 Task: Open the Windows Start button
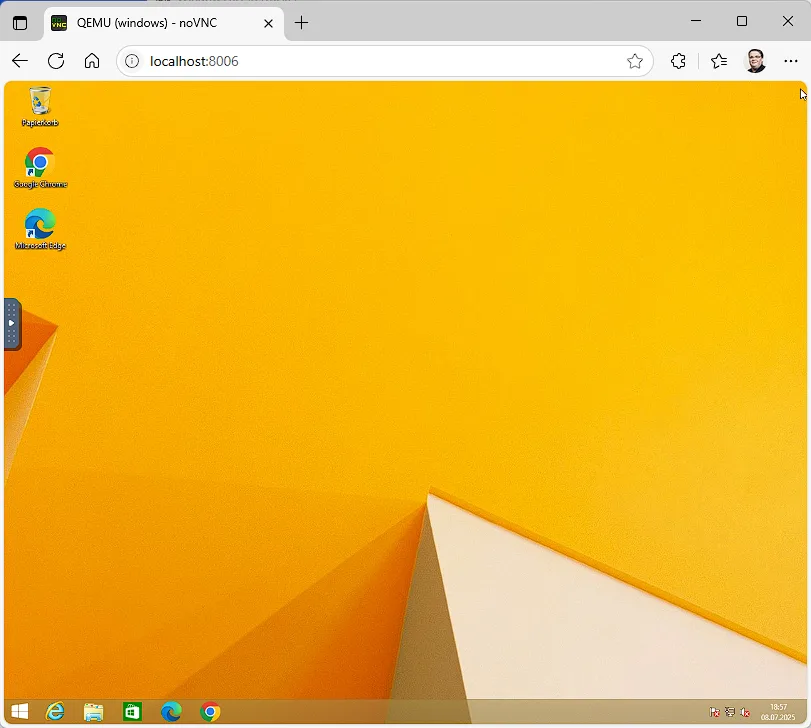(19, 712)
